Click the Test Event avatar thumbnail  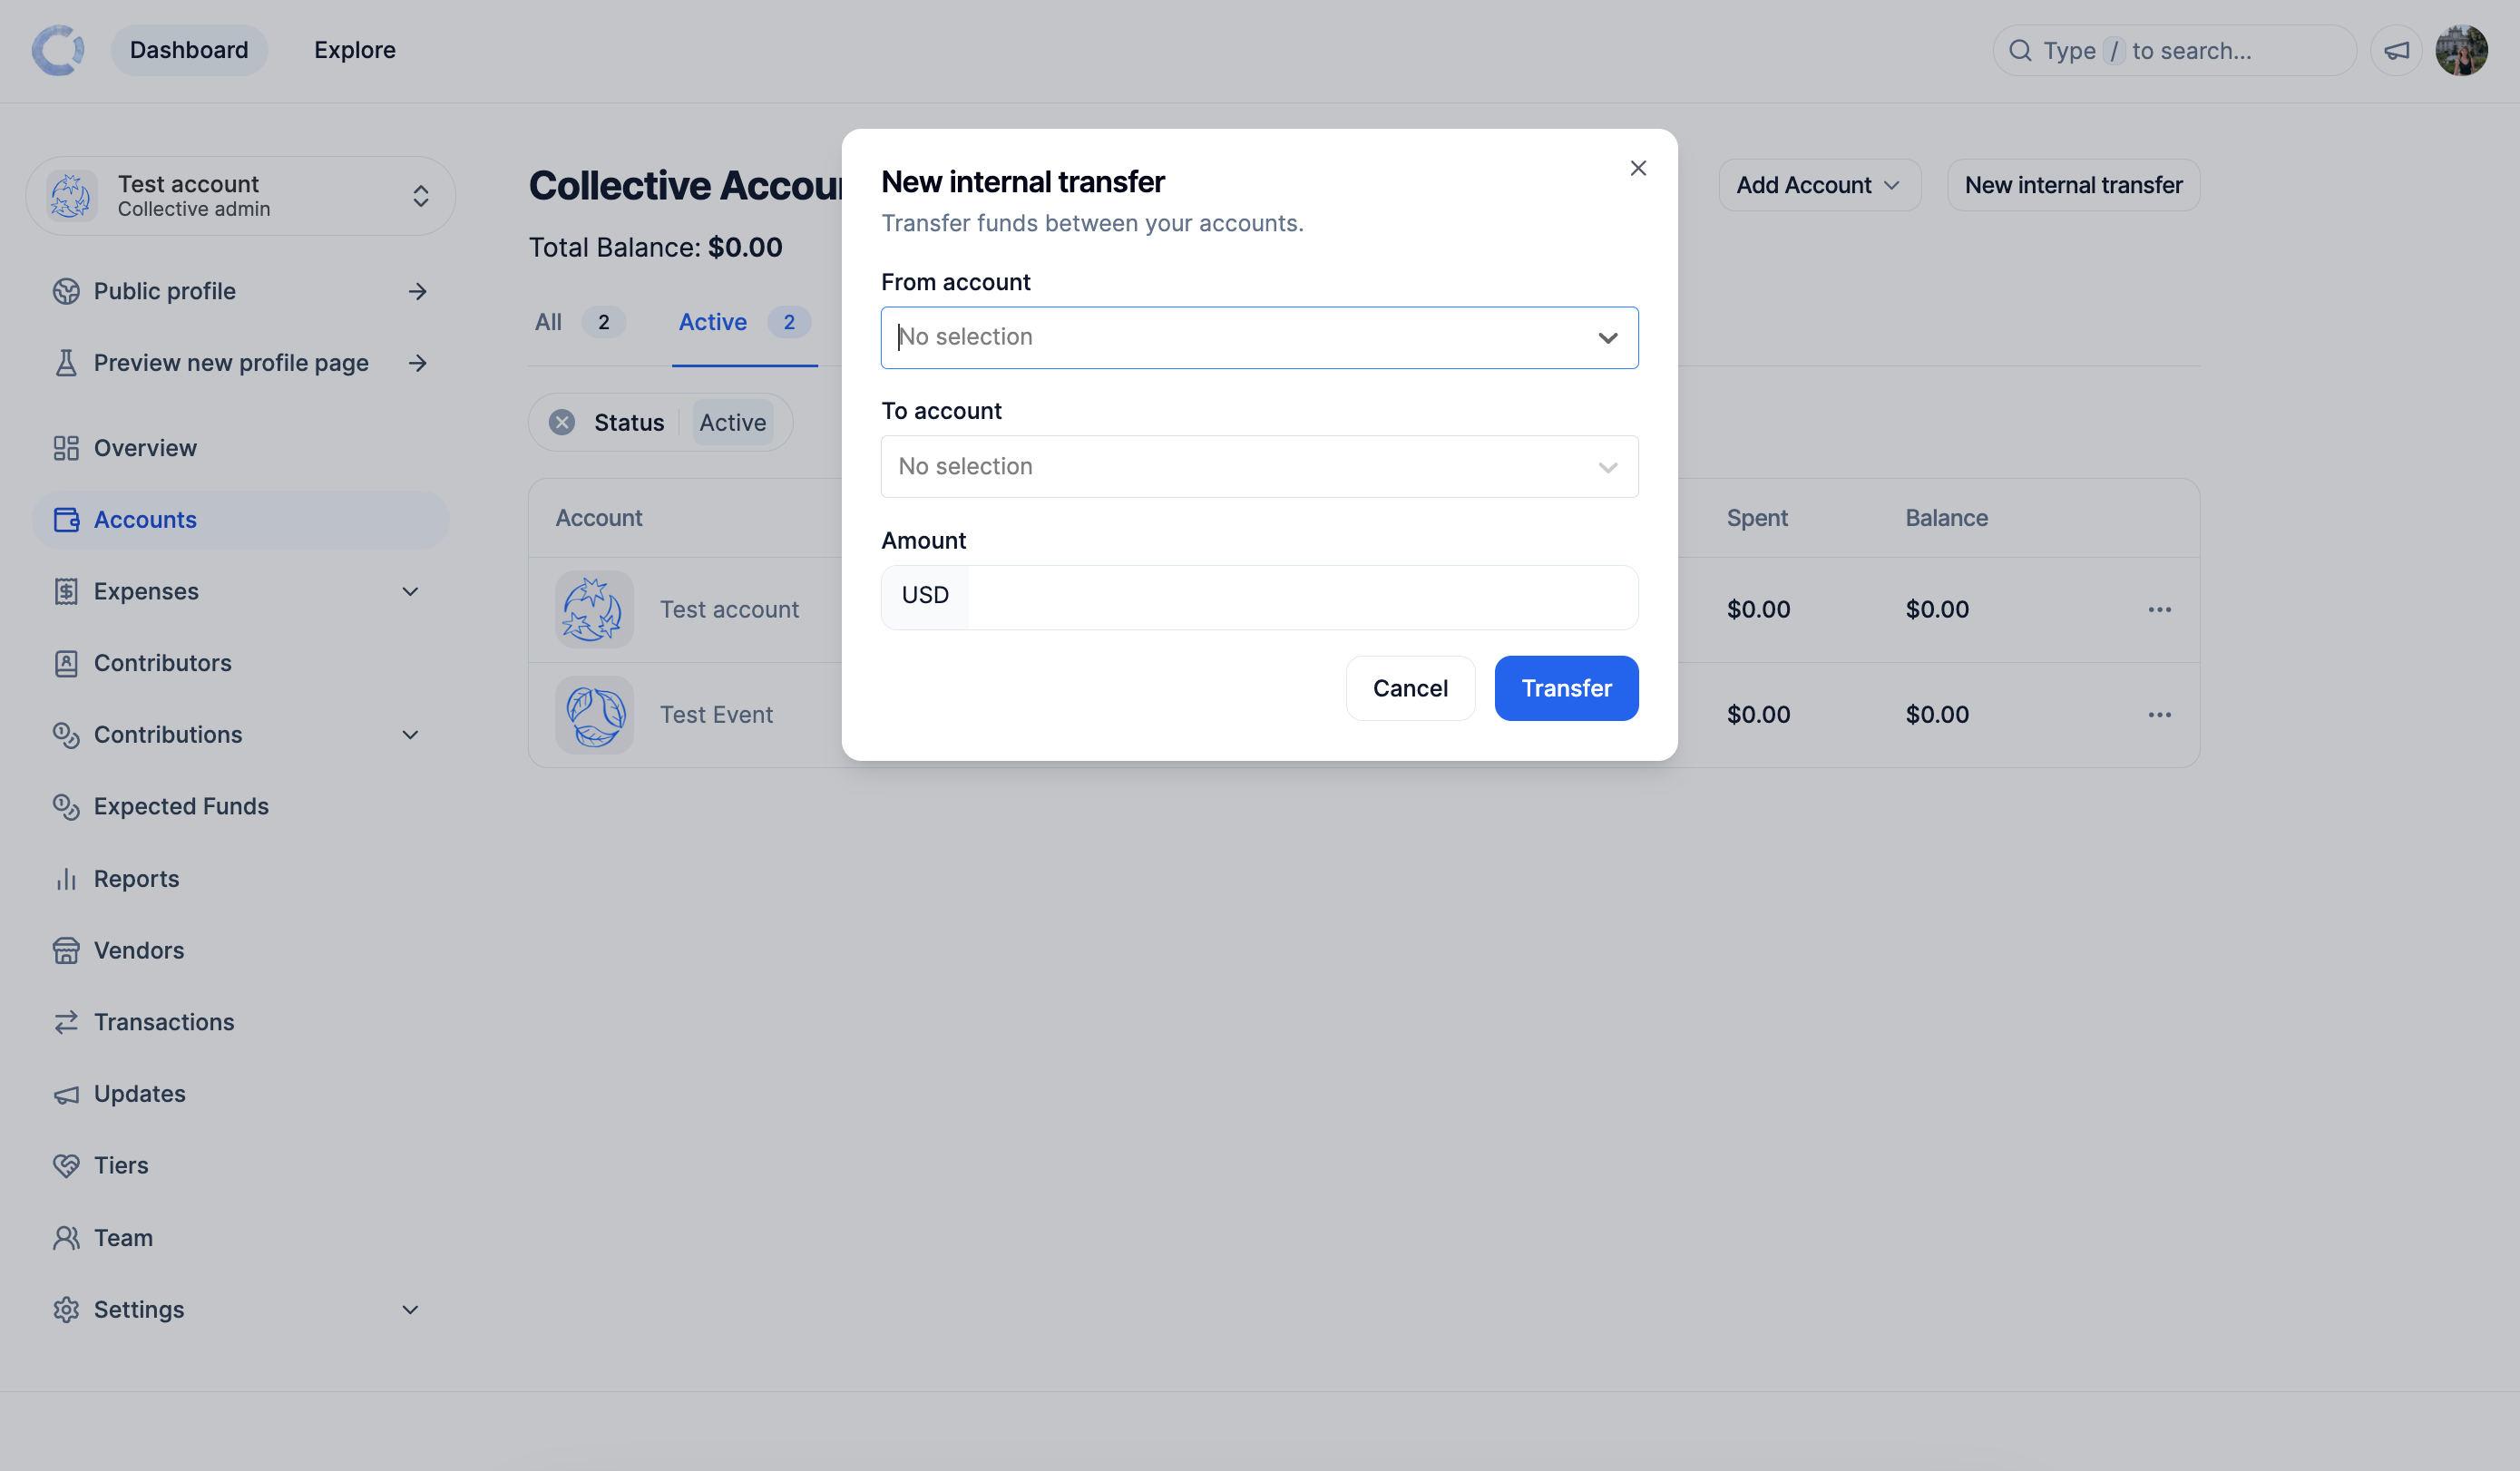coord(594,715)
